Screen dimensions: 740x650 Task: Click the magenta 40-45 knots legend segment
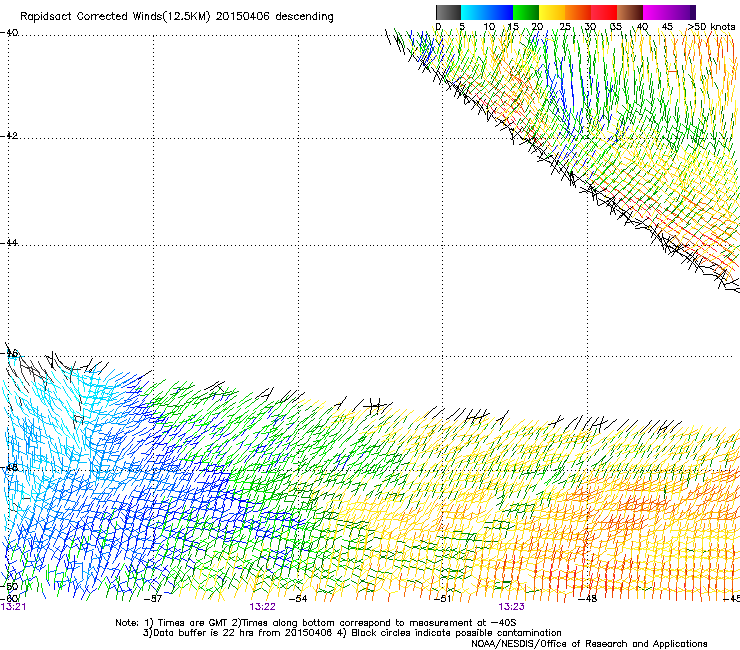click(x=656, y=12)
